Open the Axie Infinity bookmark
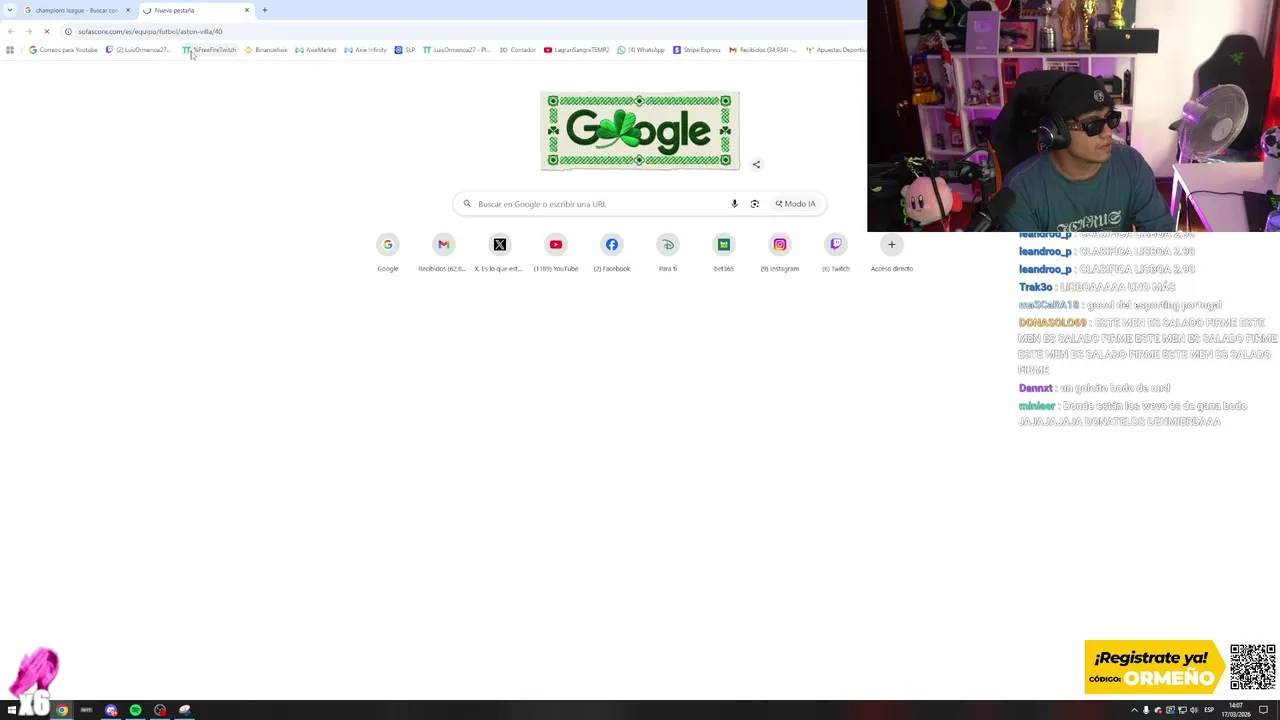1280x720 pixels. [x=365, y=50]
